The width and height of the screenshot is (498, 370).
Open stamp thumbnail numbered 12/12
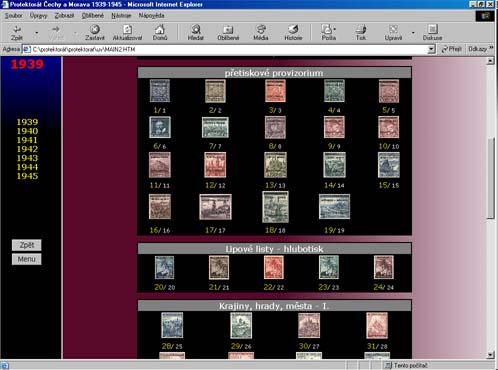coord(215,165)
